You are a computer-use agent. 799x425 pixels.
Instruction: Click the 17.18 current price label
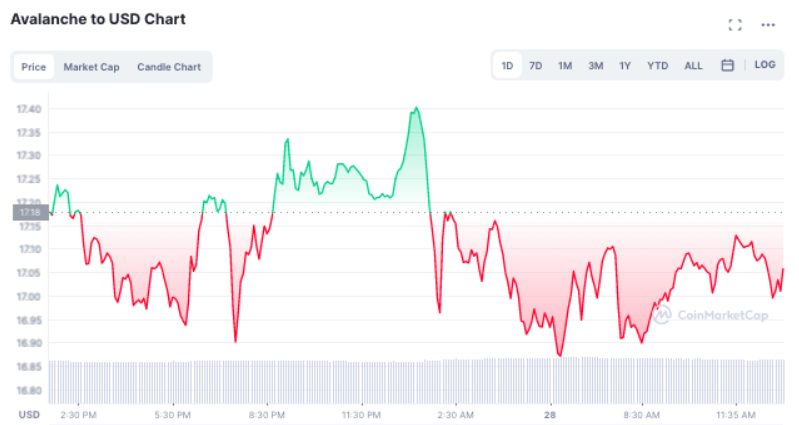tap(27, 212)
